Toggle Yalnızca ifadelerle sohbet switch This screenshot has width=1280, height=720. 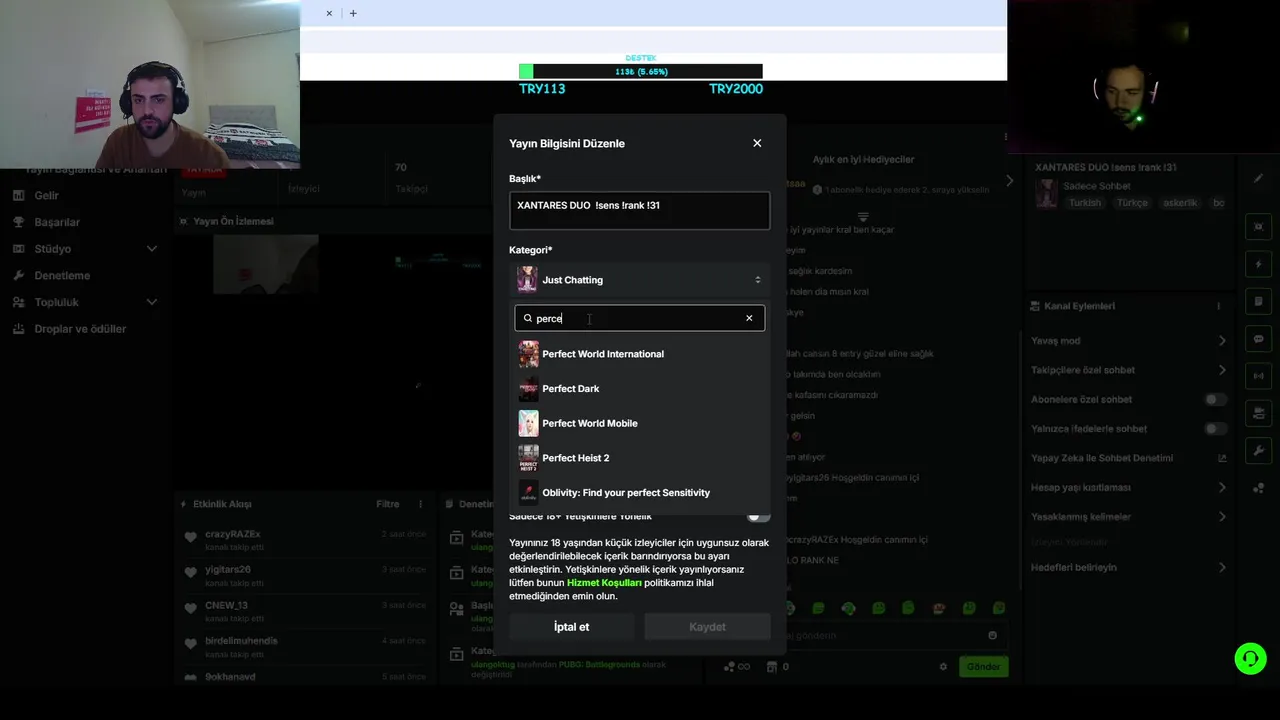pyautogui.click(x=1215, y=429)
